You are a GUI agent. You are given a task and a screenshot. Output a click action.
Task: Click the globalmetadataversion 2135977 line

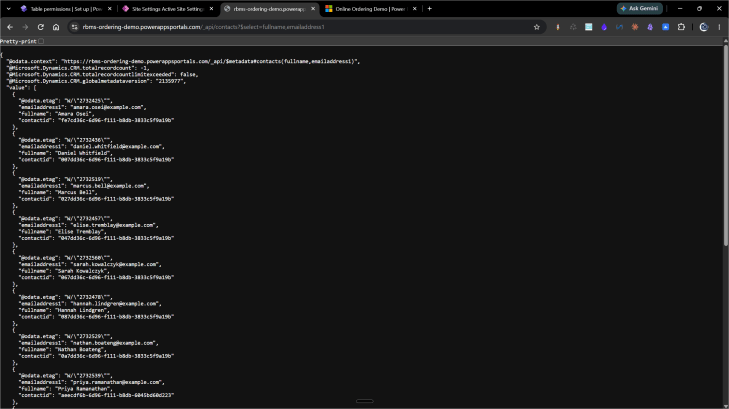pyautogui.click(x=96, y=81)
